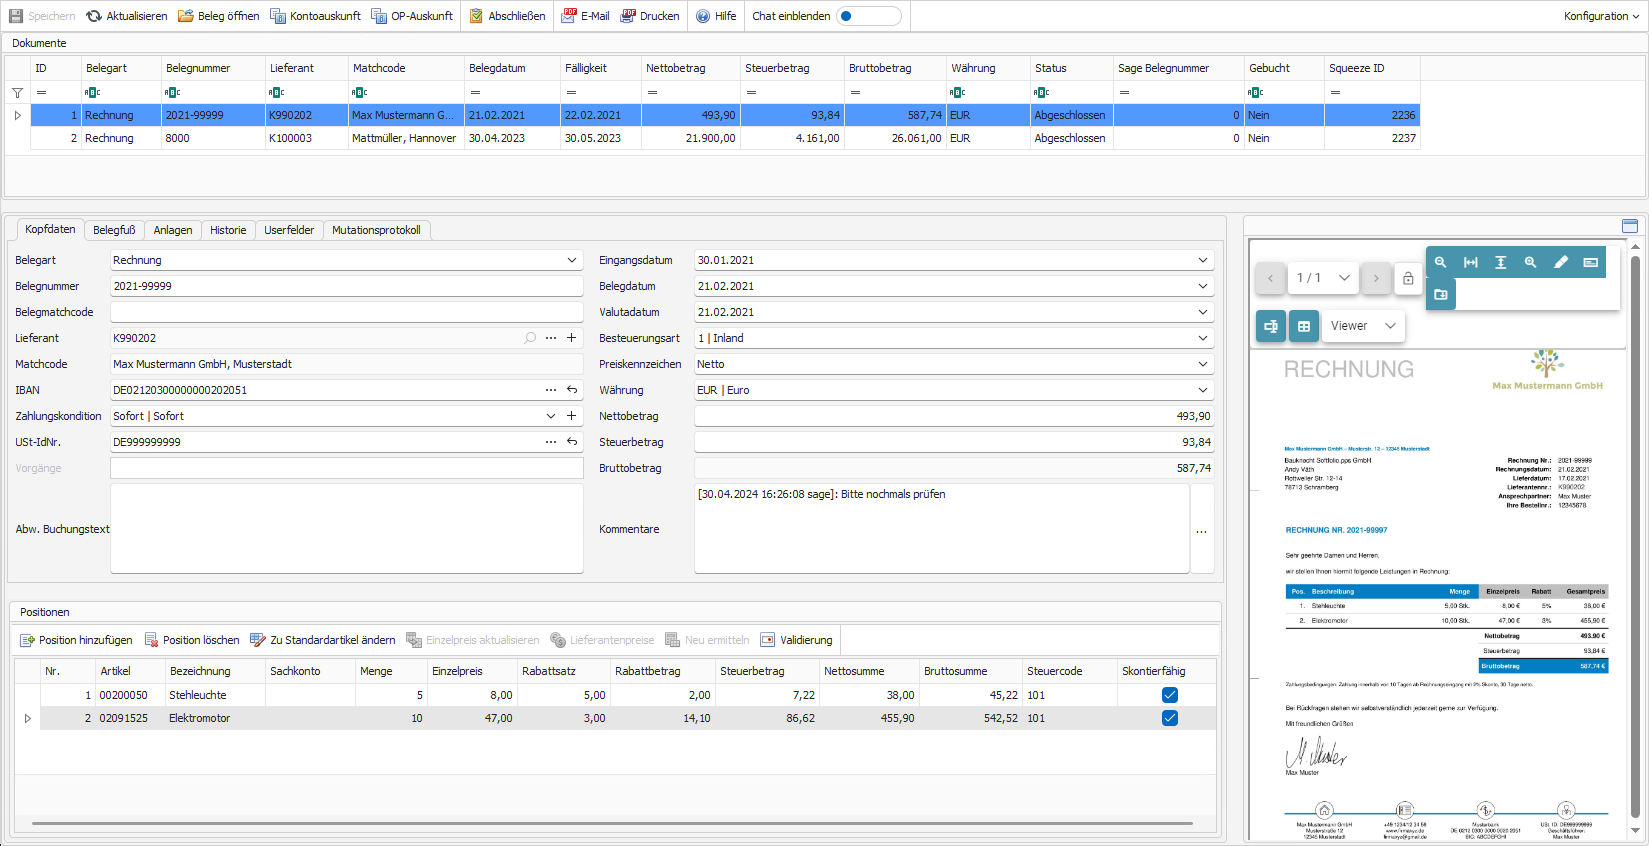Open the Belegart dropdown in Kopfdaten
This screenshot has height=846, width=1649.
pos(571,260)
